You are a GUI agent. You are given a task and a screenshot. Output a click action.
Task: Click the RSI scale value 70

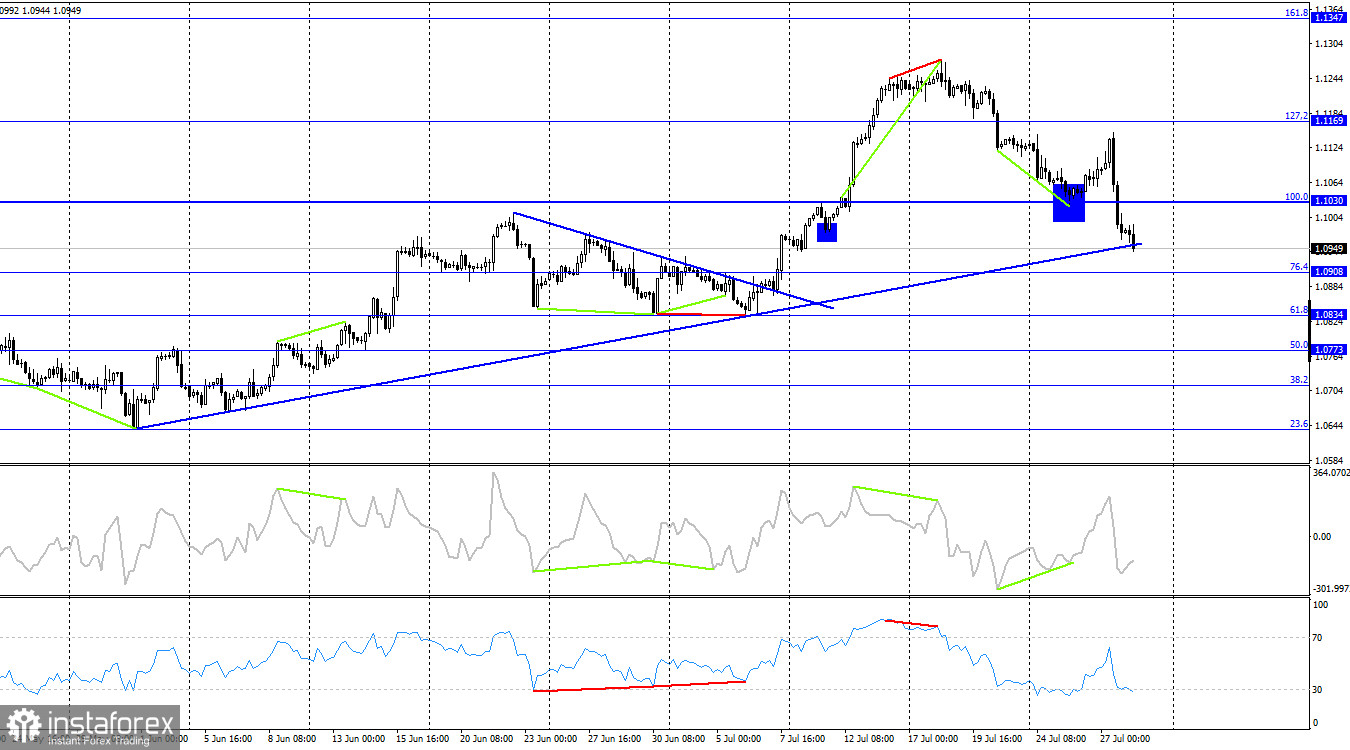[x=1319, y=638]
